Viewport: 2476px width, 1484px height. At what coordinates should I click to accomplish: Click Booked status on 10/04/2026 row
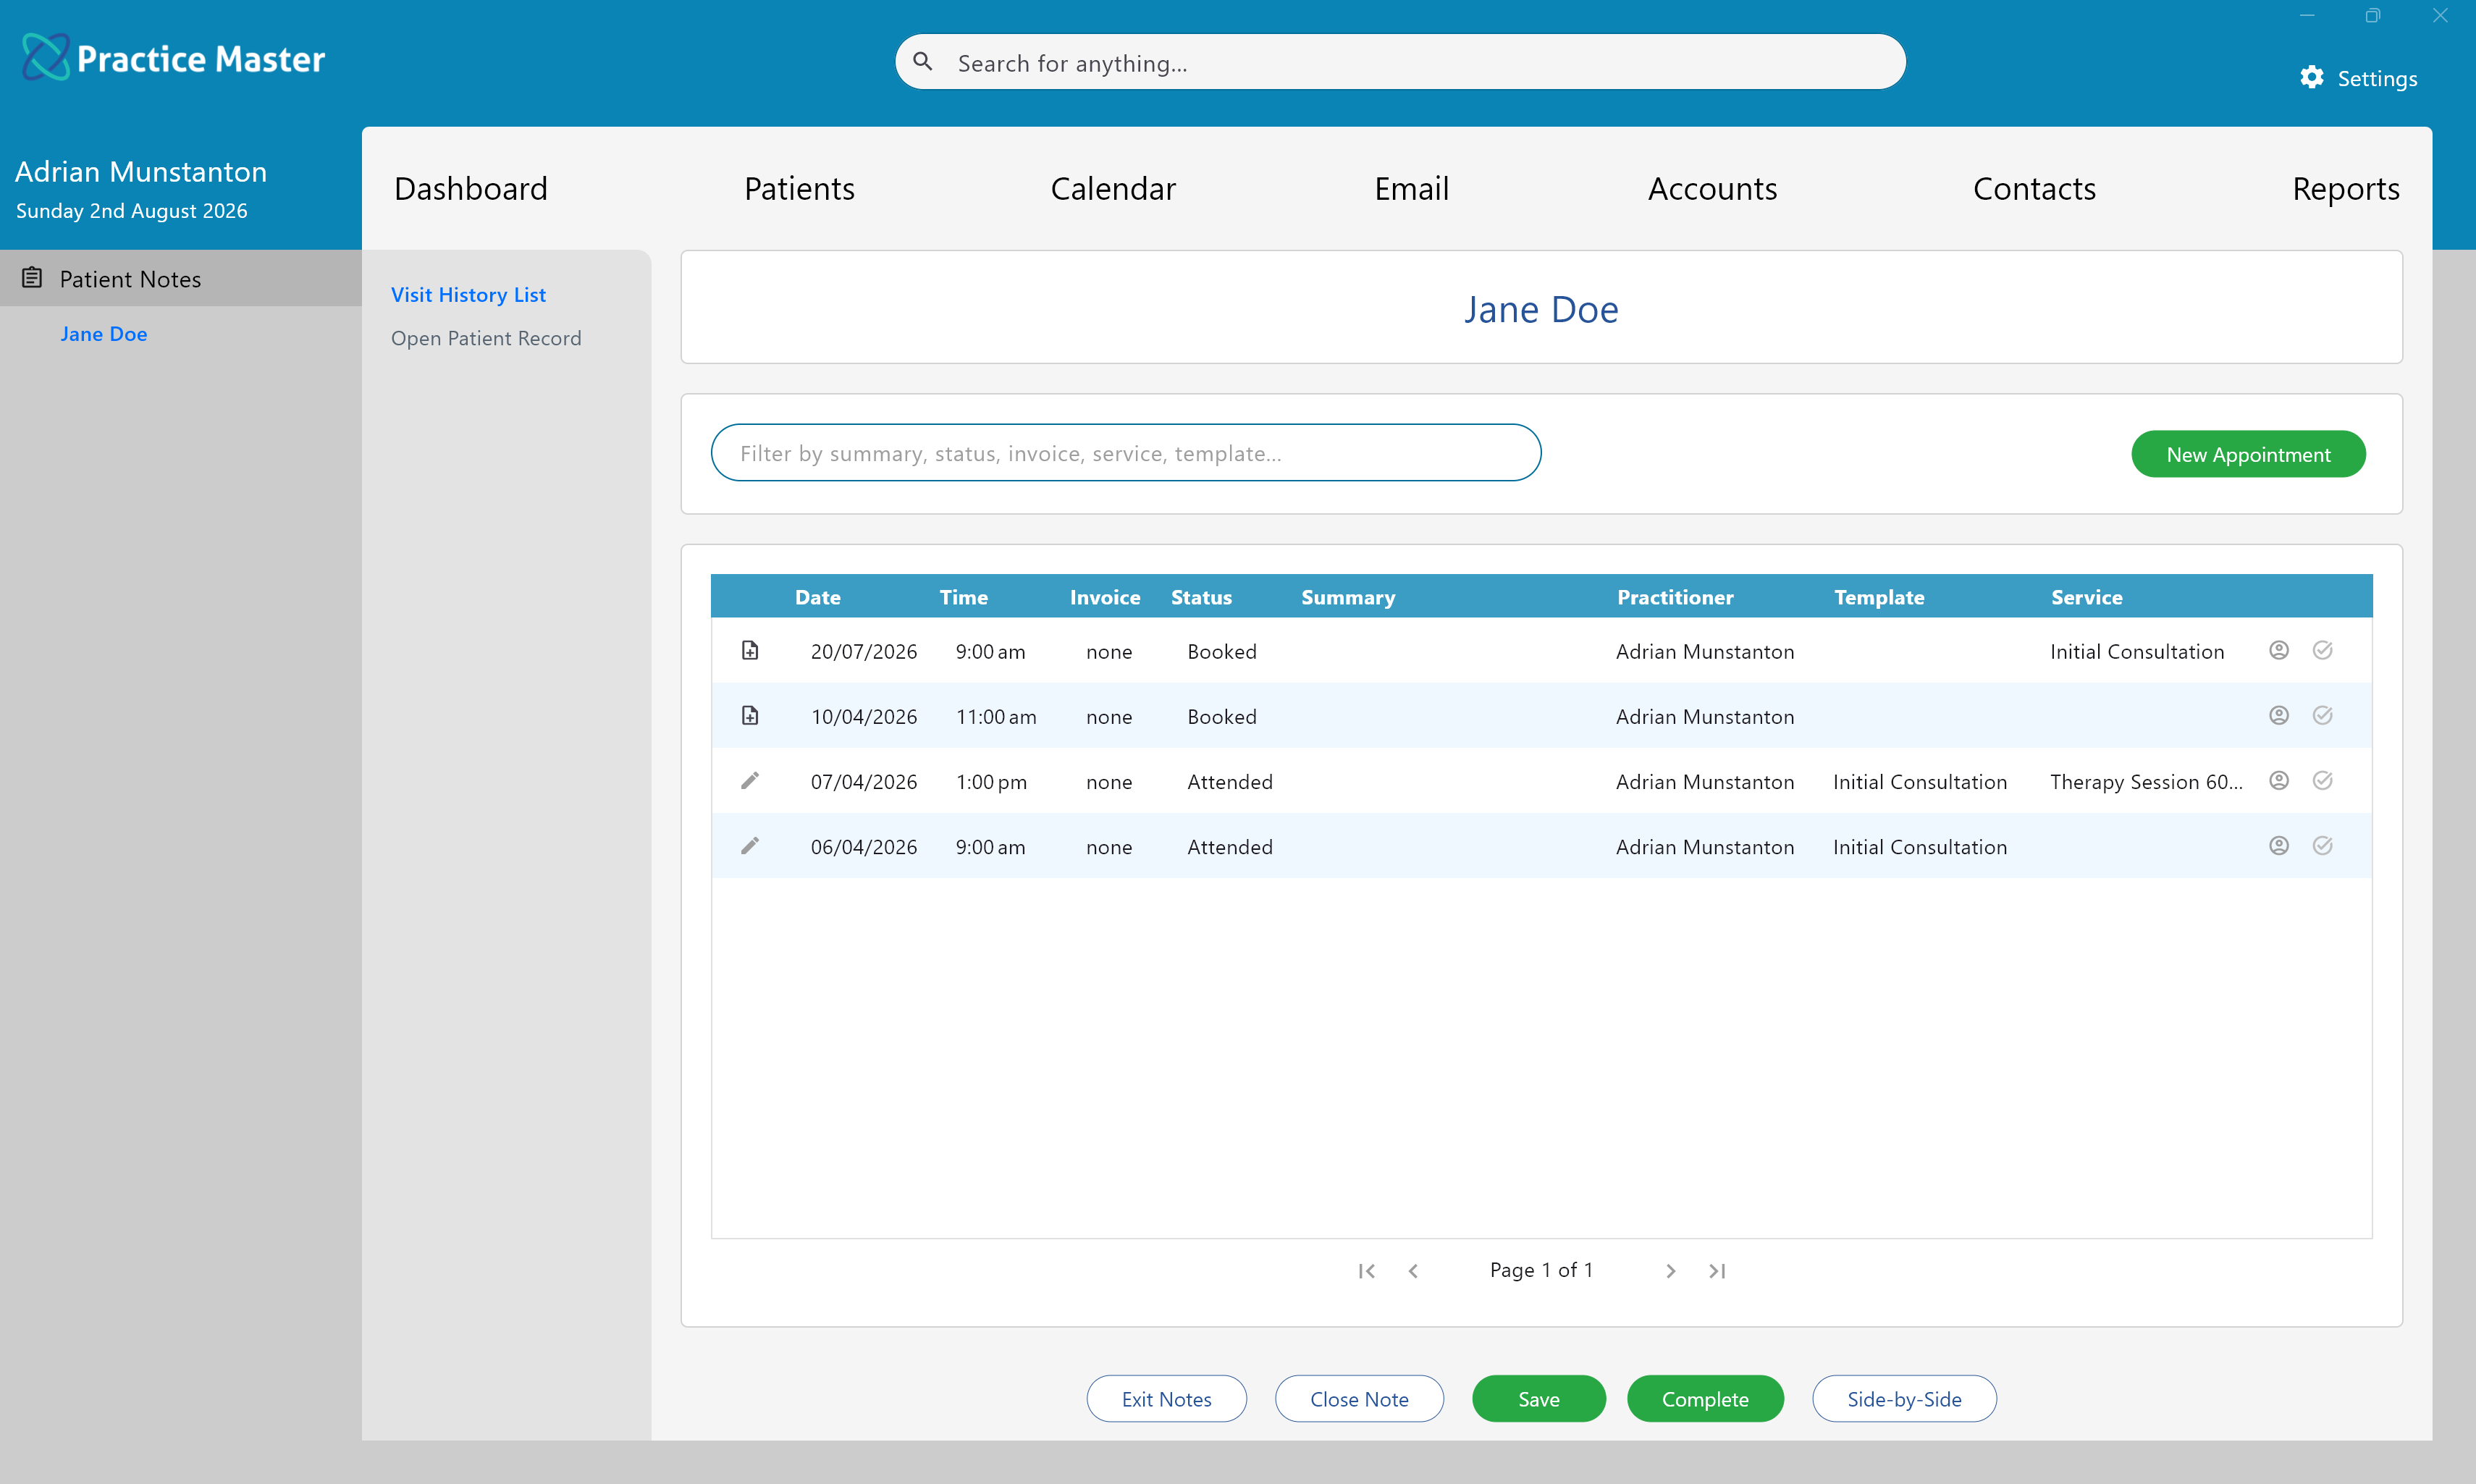pyautogui.click(x=1222, y=717)
